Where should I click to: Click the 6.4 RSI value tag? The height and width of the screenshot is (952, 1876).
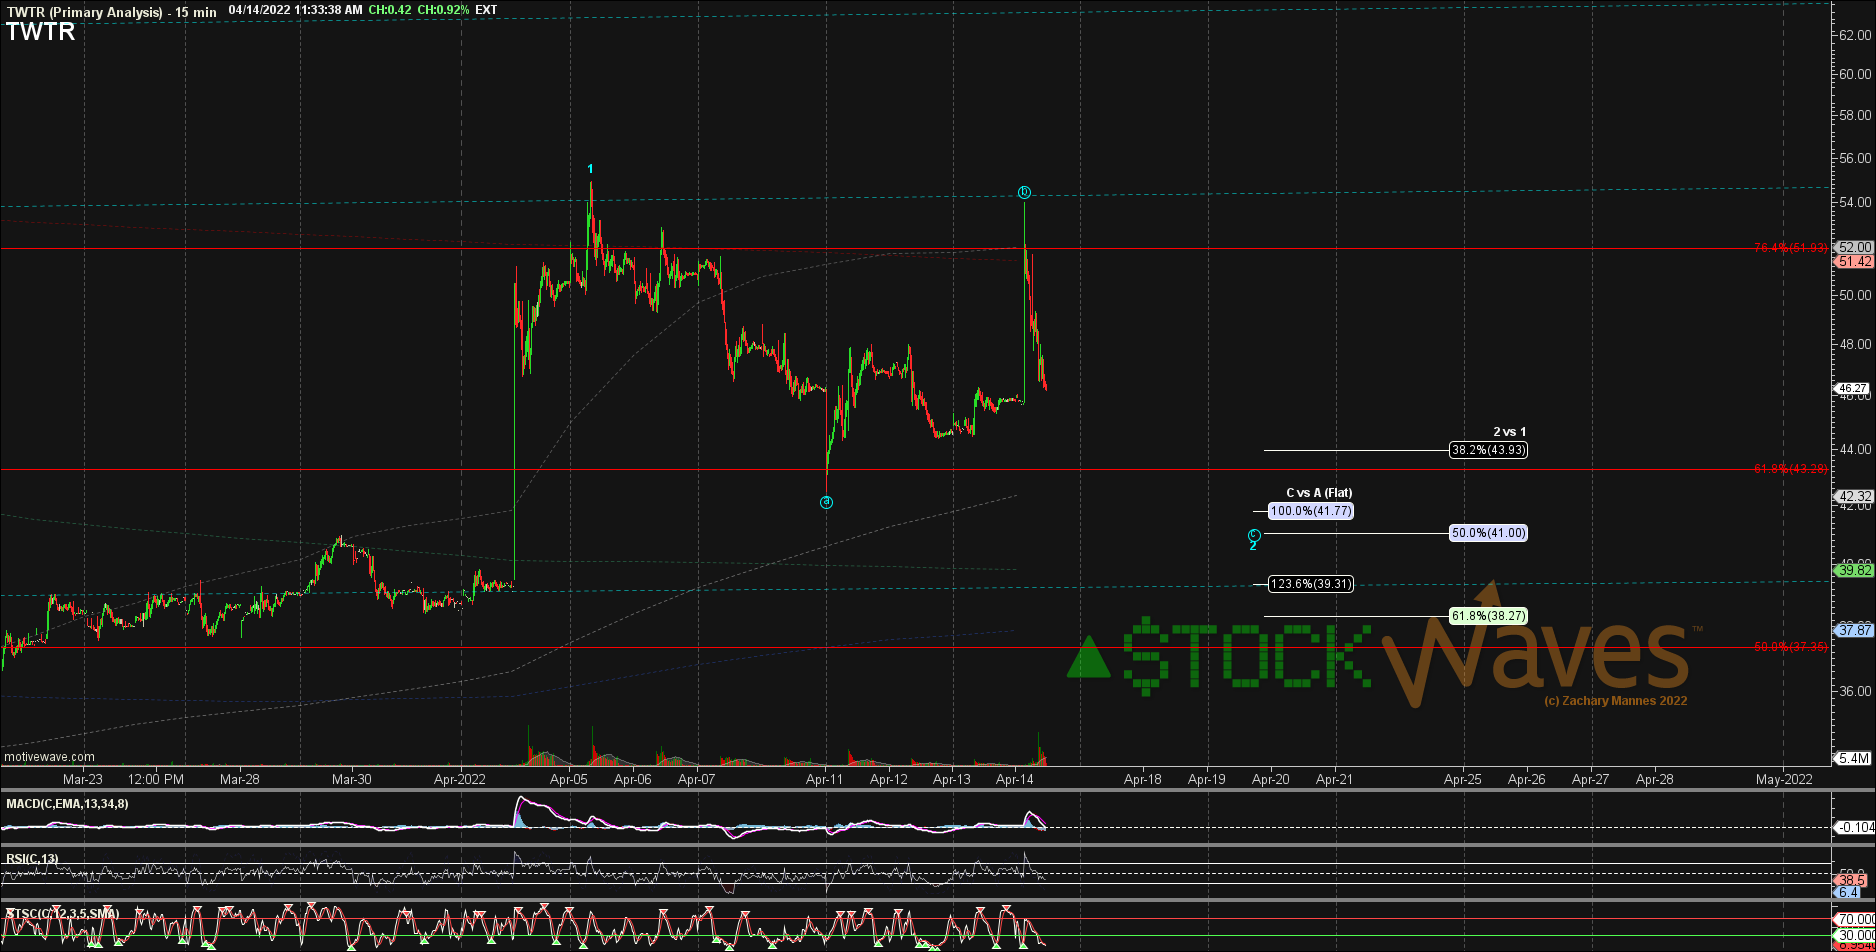(1848, 892)
